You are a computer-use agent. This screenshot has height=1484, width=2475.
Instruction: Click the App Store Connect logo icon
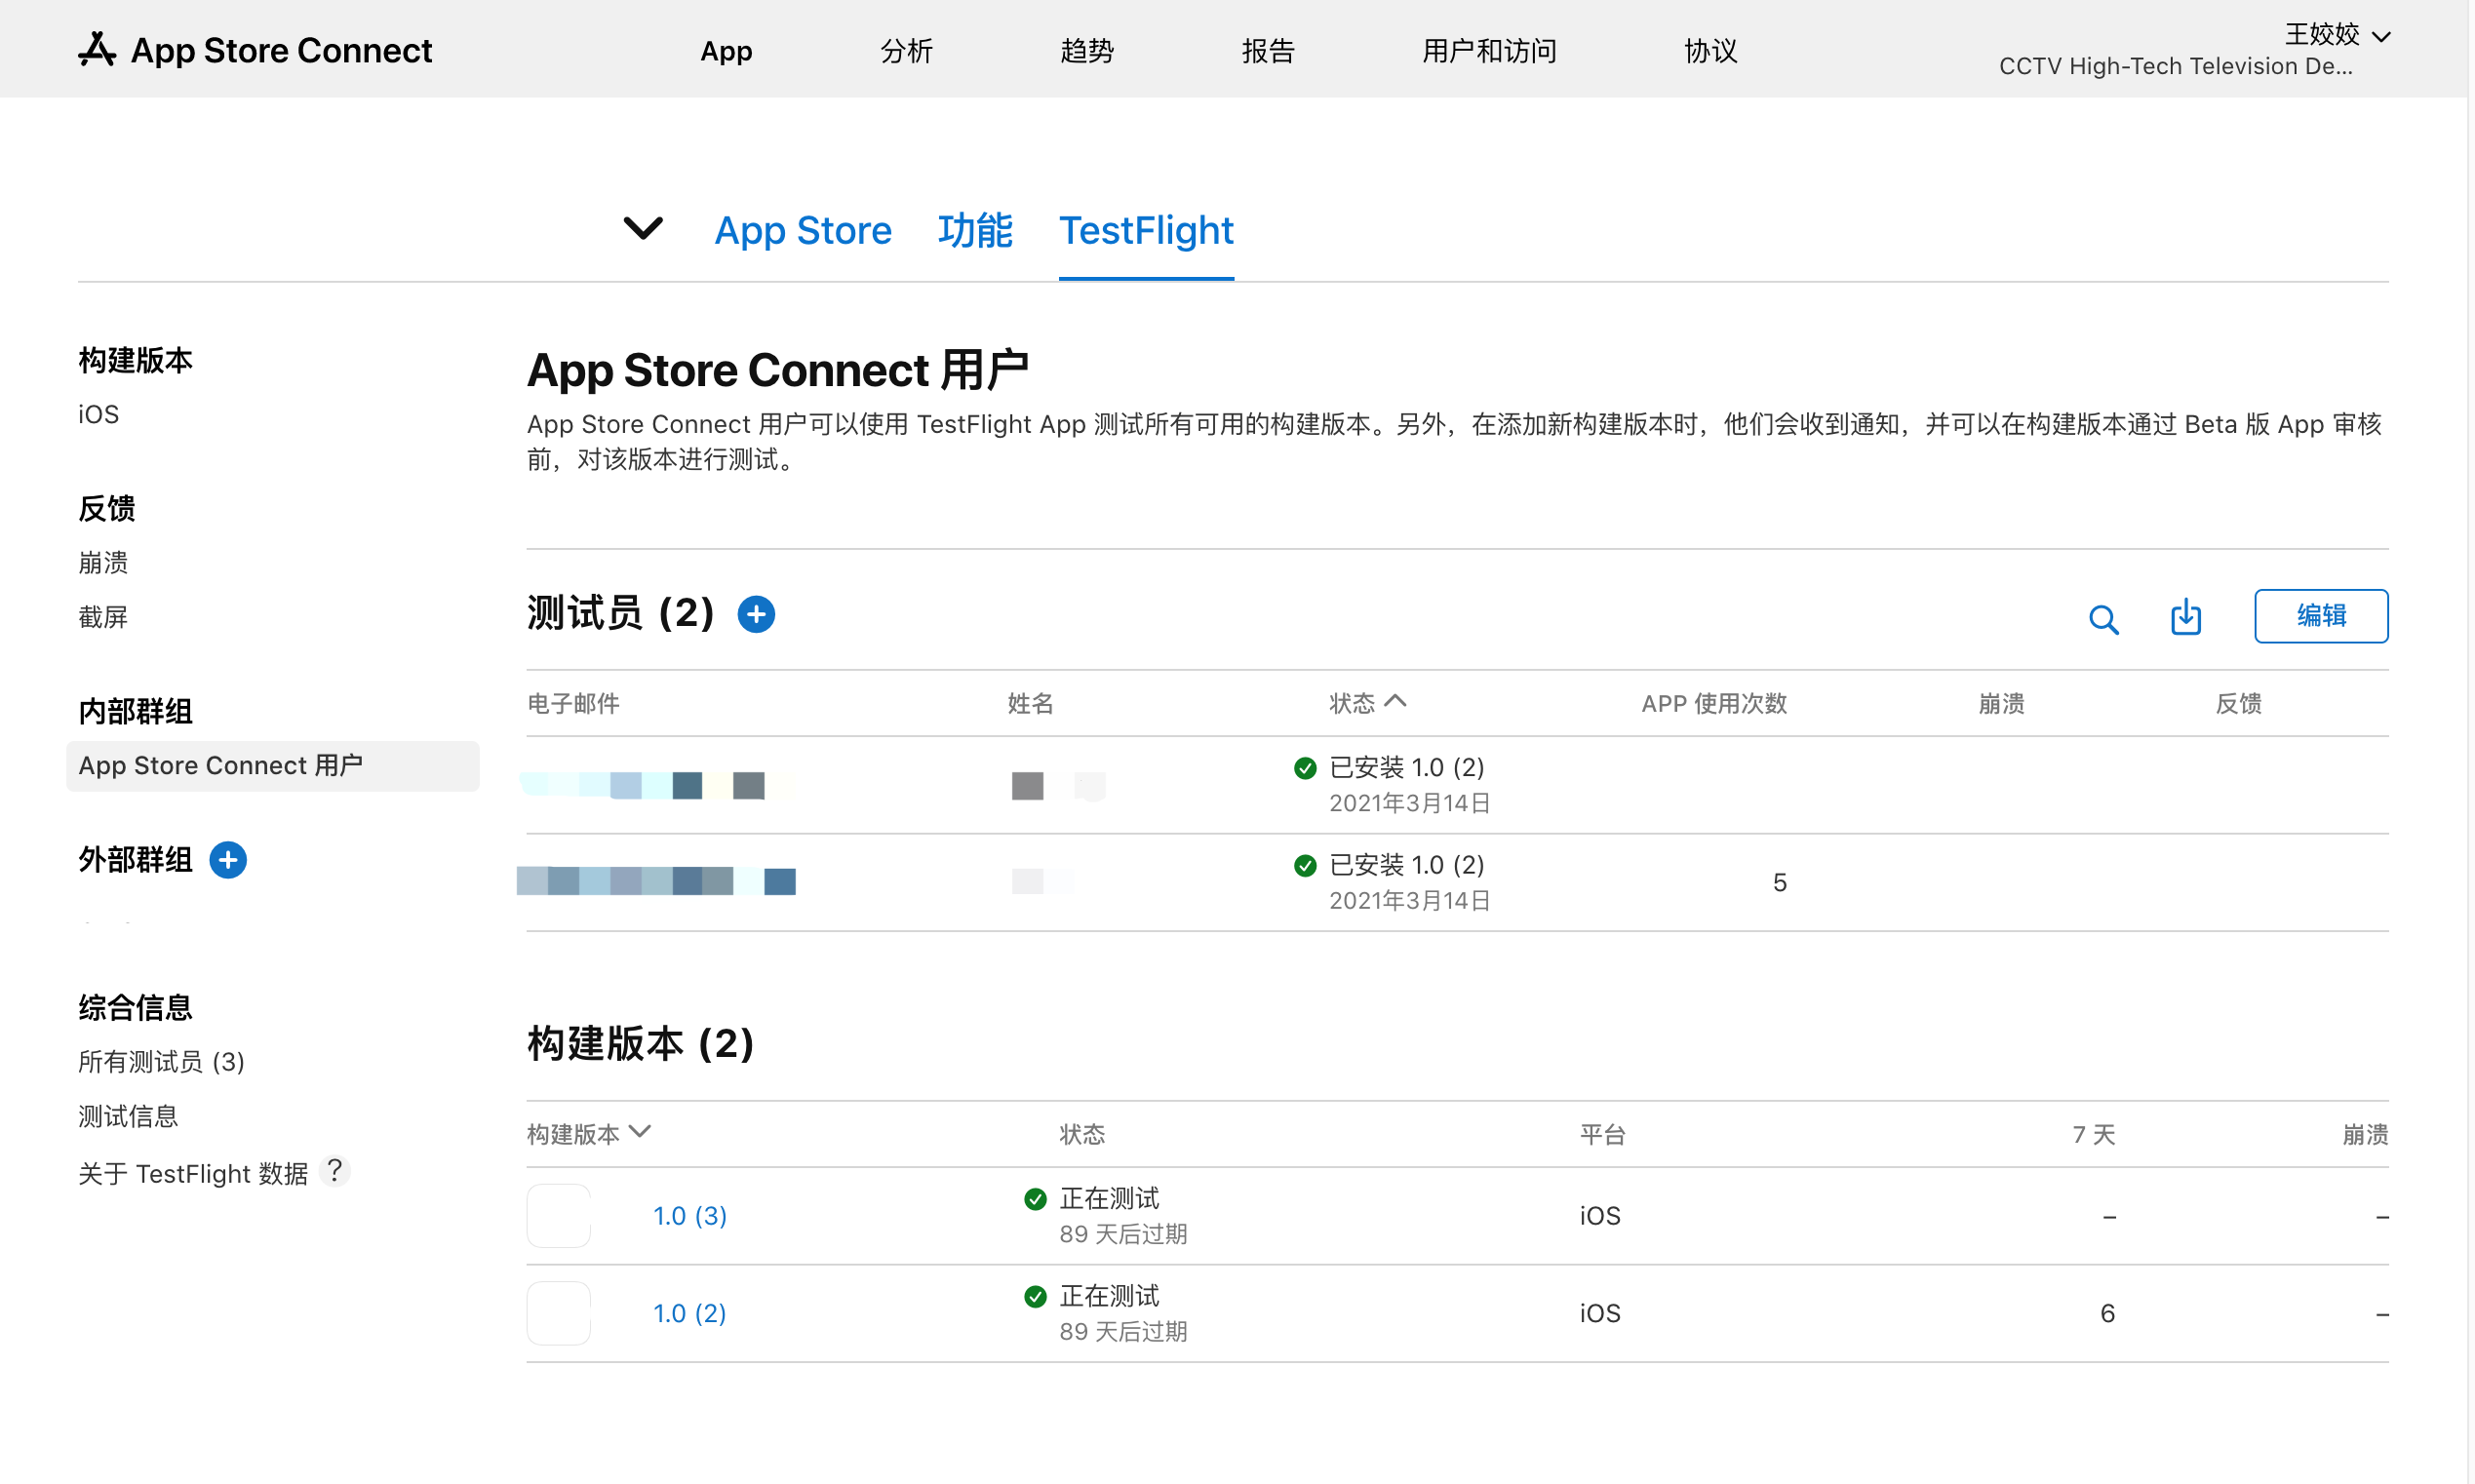(x=97, y=49)
